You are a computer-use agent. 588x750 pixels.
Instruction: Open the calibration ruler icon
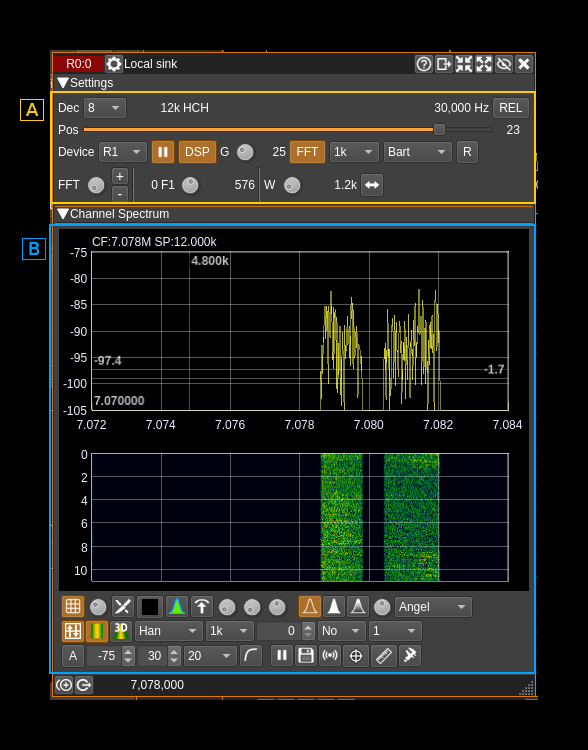[x=384, y=655]
